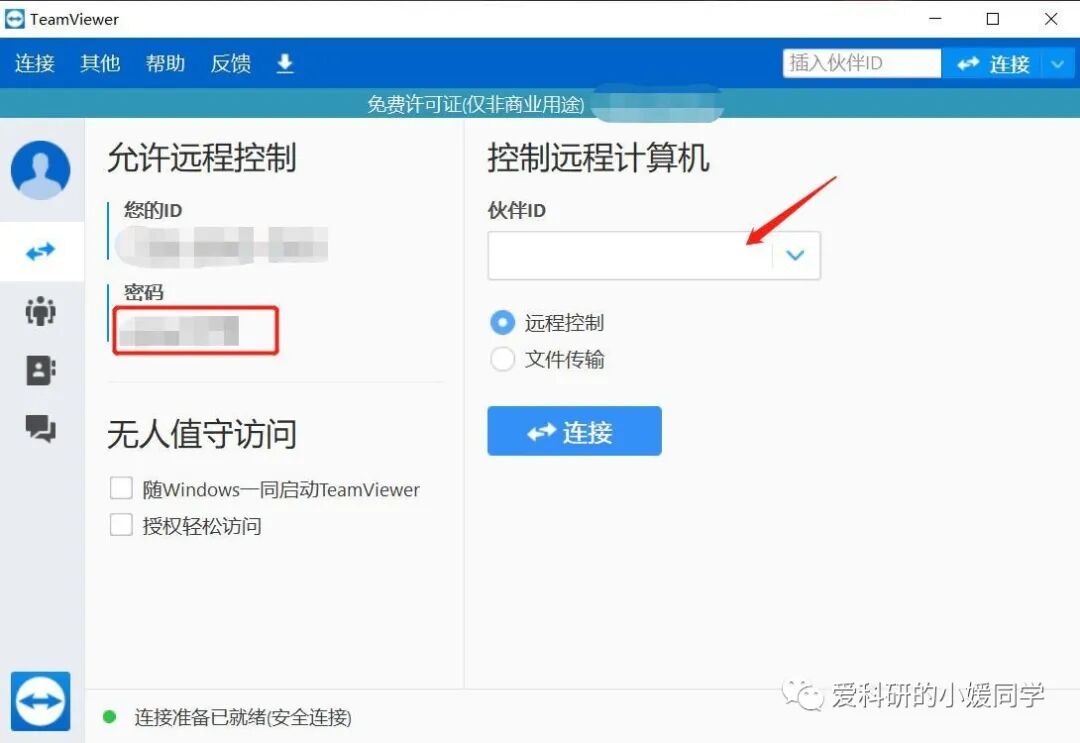Screen dimensions: 1080x743
Task: Click the download arrow icon in menu bar
Action: coord(285,63)
